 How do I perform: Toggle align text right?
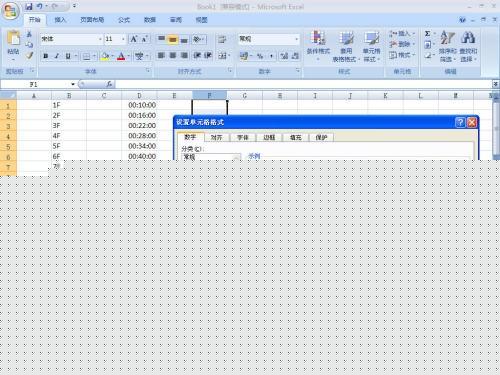point(184,56)
